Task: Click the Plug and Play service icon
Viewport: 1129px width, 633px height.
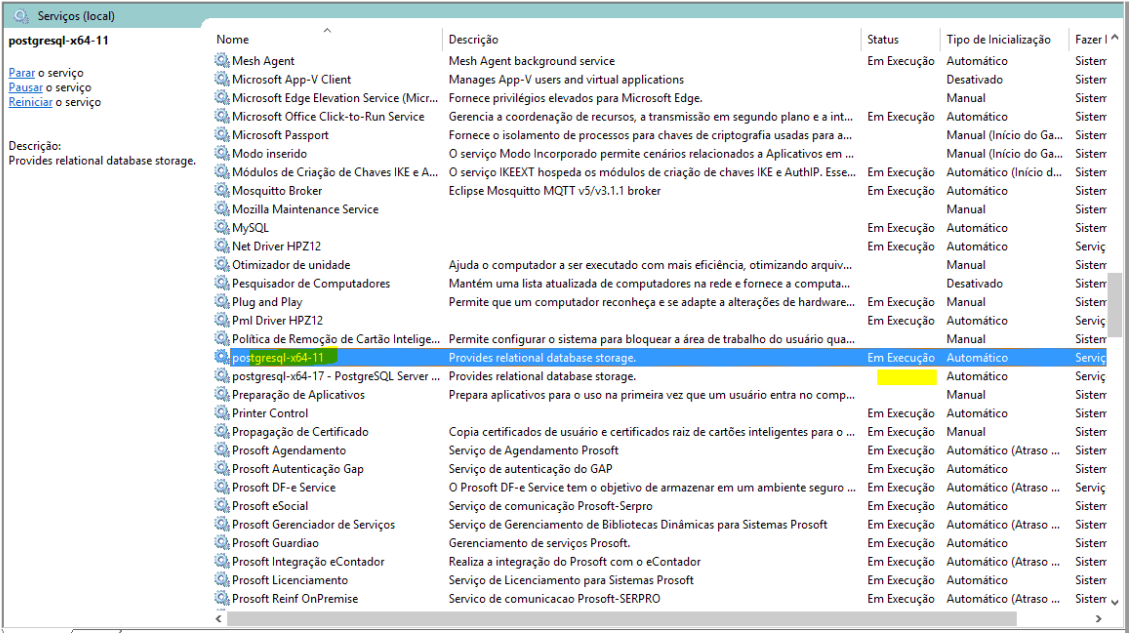Action: 222,302
